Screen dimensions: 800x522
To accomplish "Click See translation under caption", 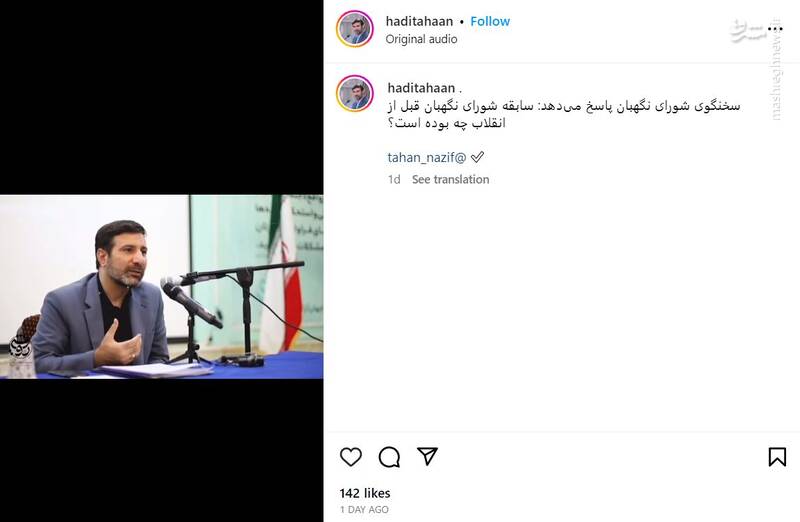I will tap(451, 180).
